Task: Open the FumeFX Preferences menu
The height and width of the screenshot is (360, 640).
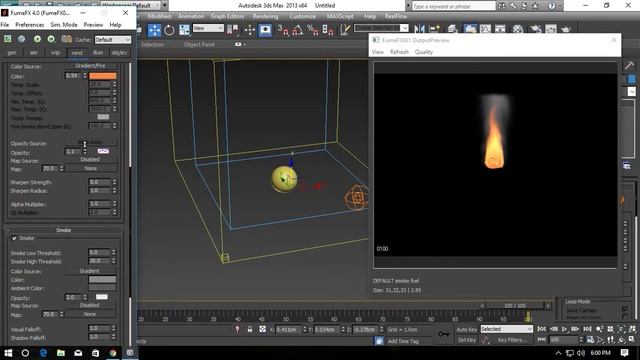Action: click(29, 25)
